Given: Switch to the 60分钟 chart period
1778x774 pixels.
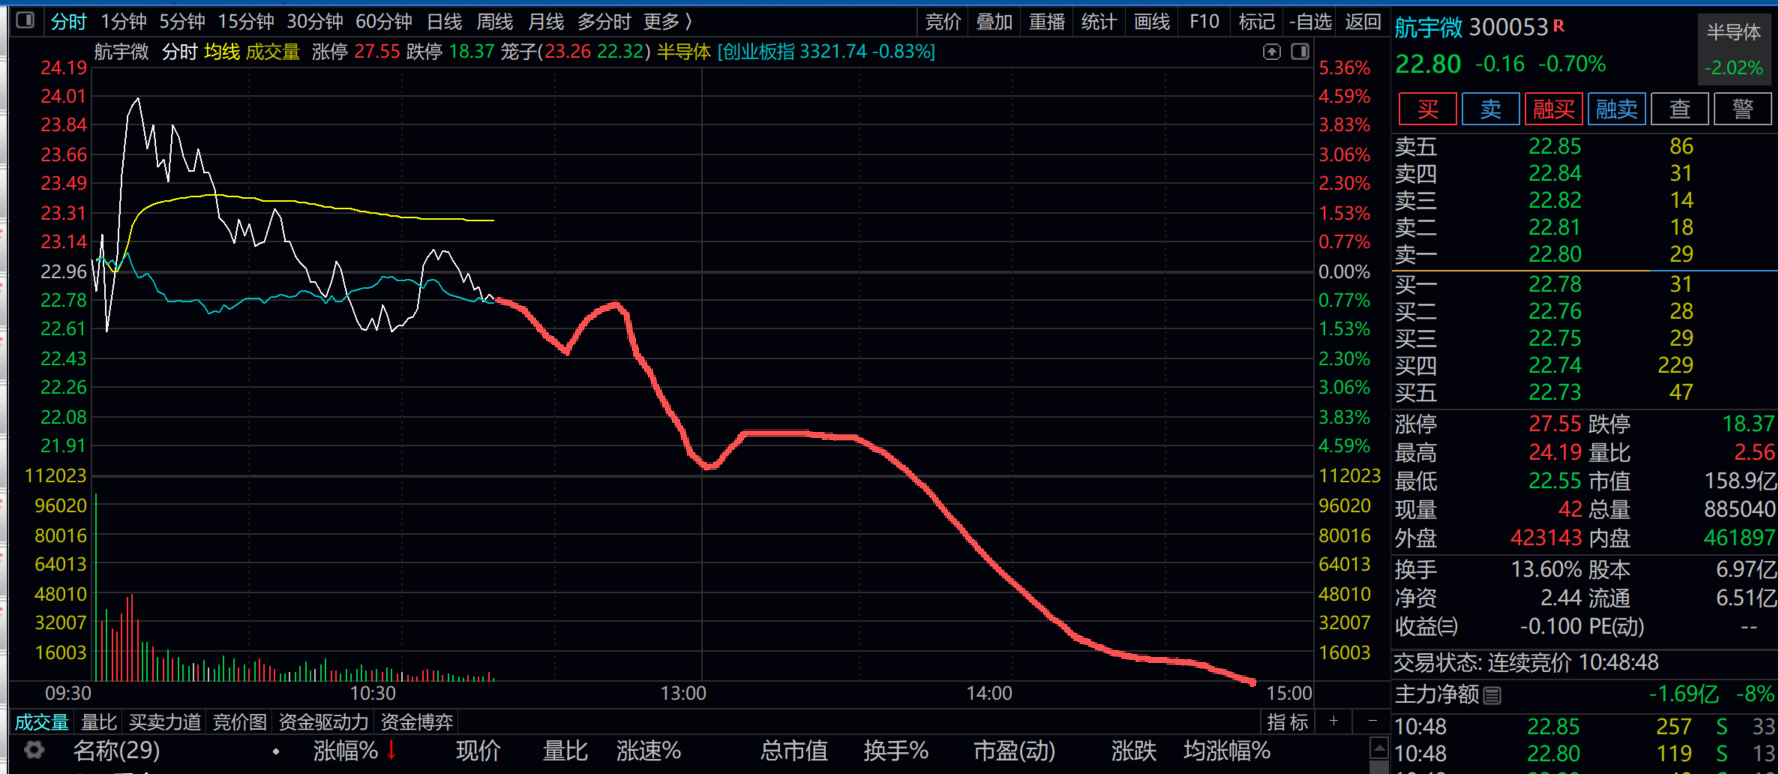Looking at the screenshot, I should tap(384, 21).
